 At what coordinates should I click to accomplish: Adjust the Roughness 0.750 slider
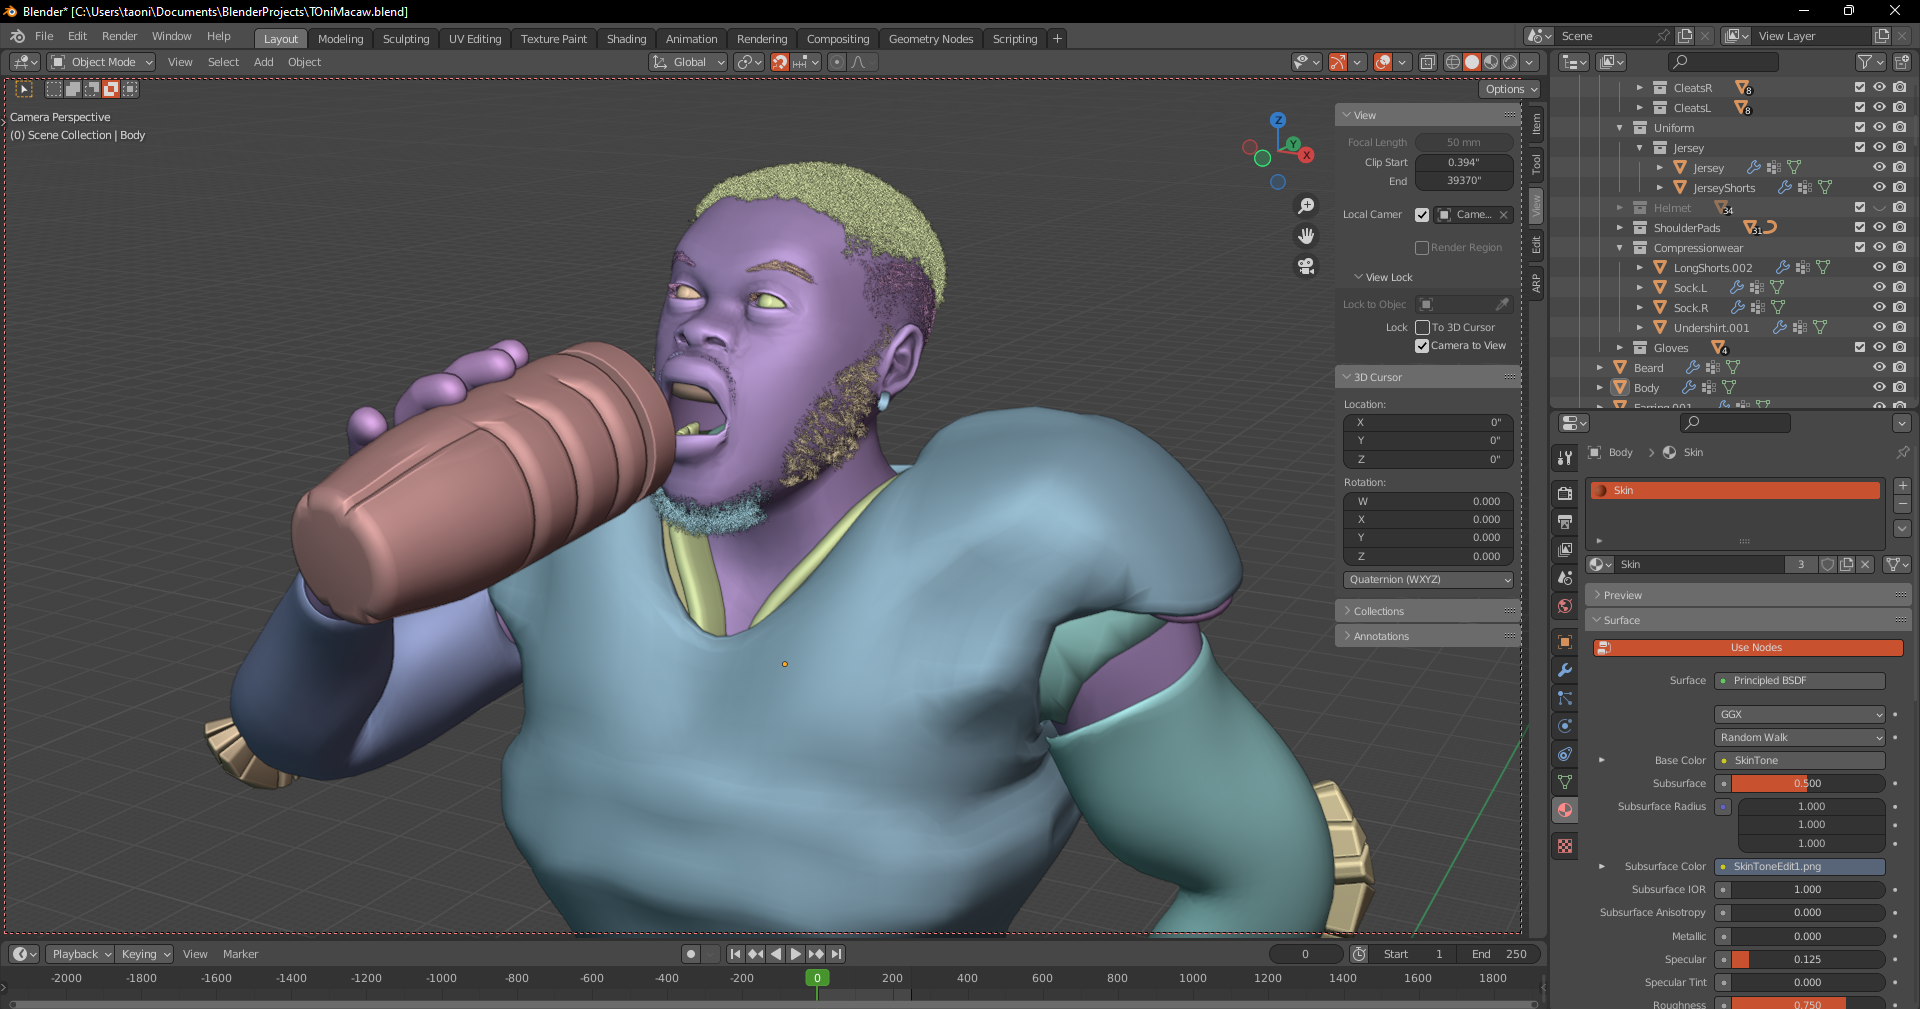1808,1003
